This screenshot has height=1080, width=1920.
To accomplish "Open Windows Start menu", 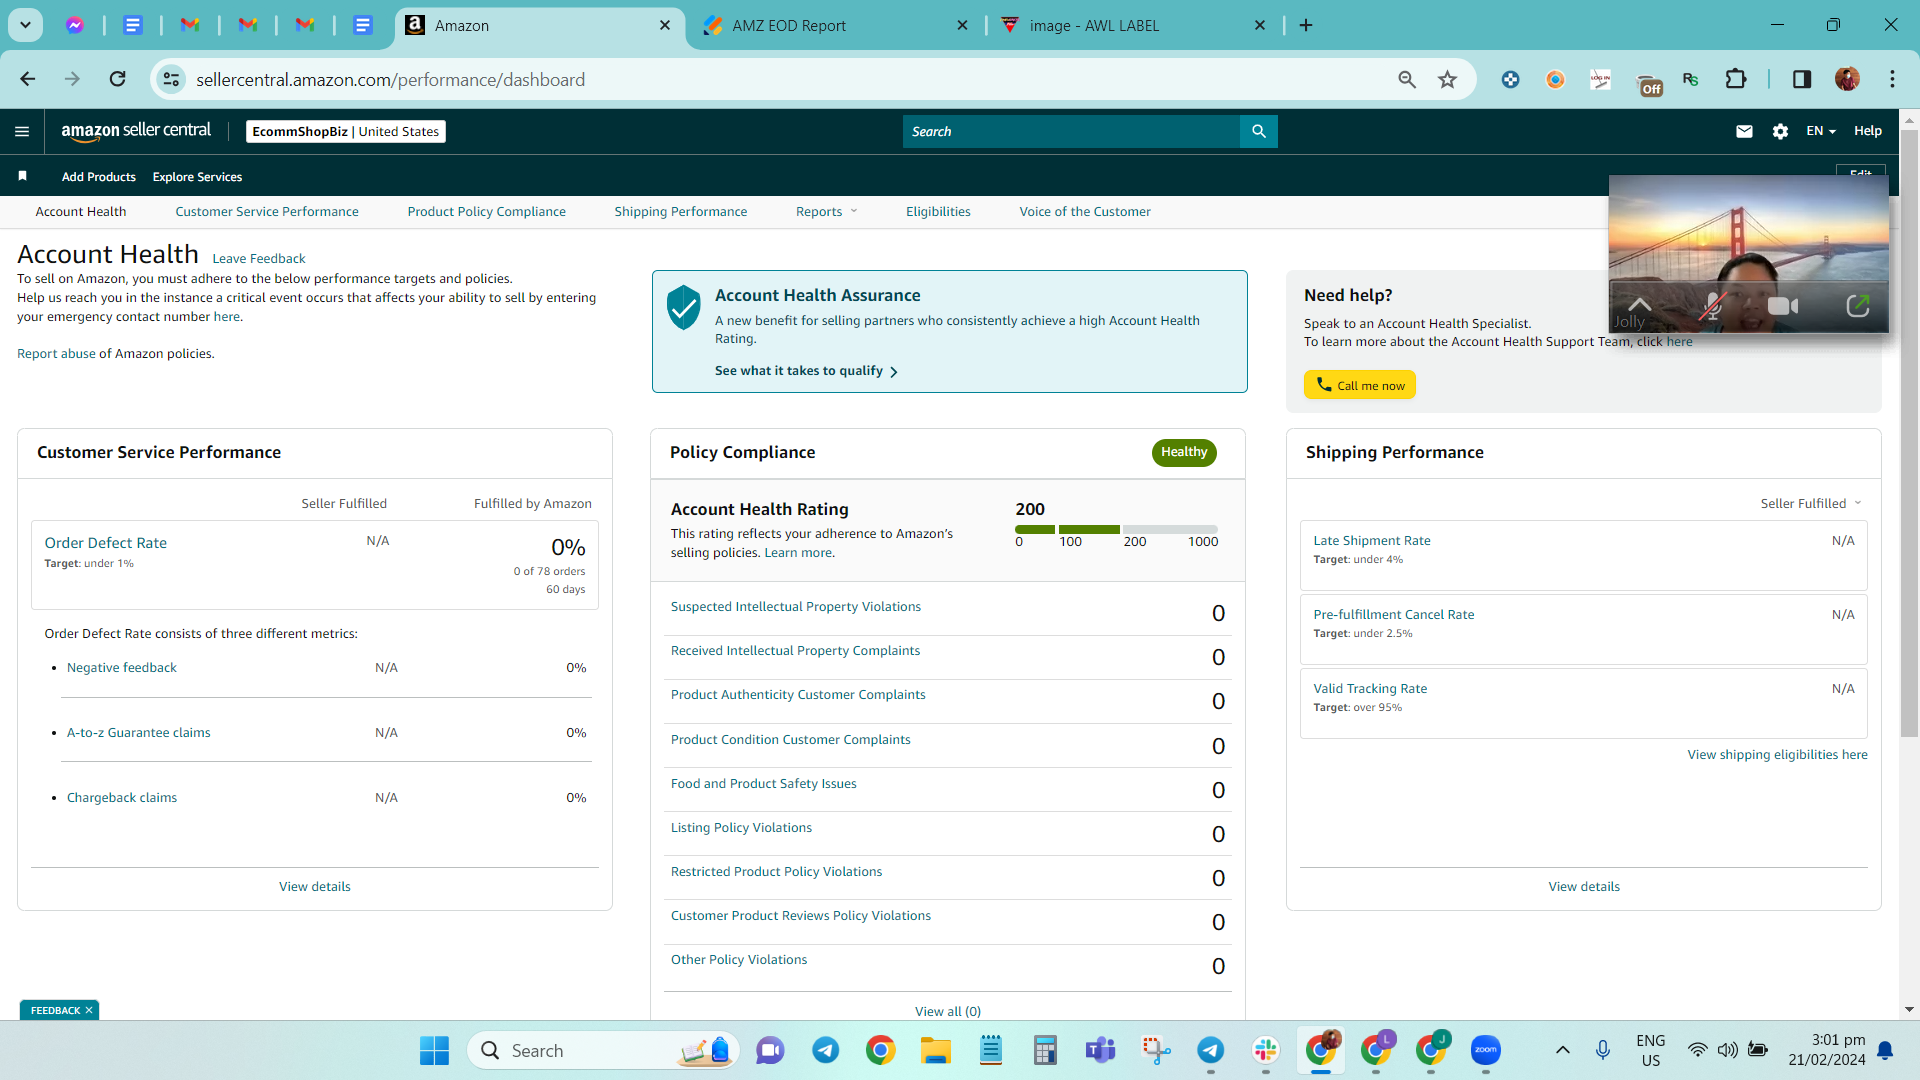I will coord(434,1050).
